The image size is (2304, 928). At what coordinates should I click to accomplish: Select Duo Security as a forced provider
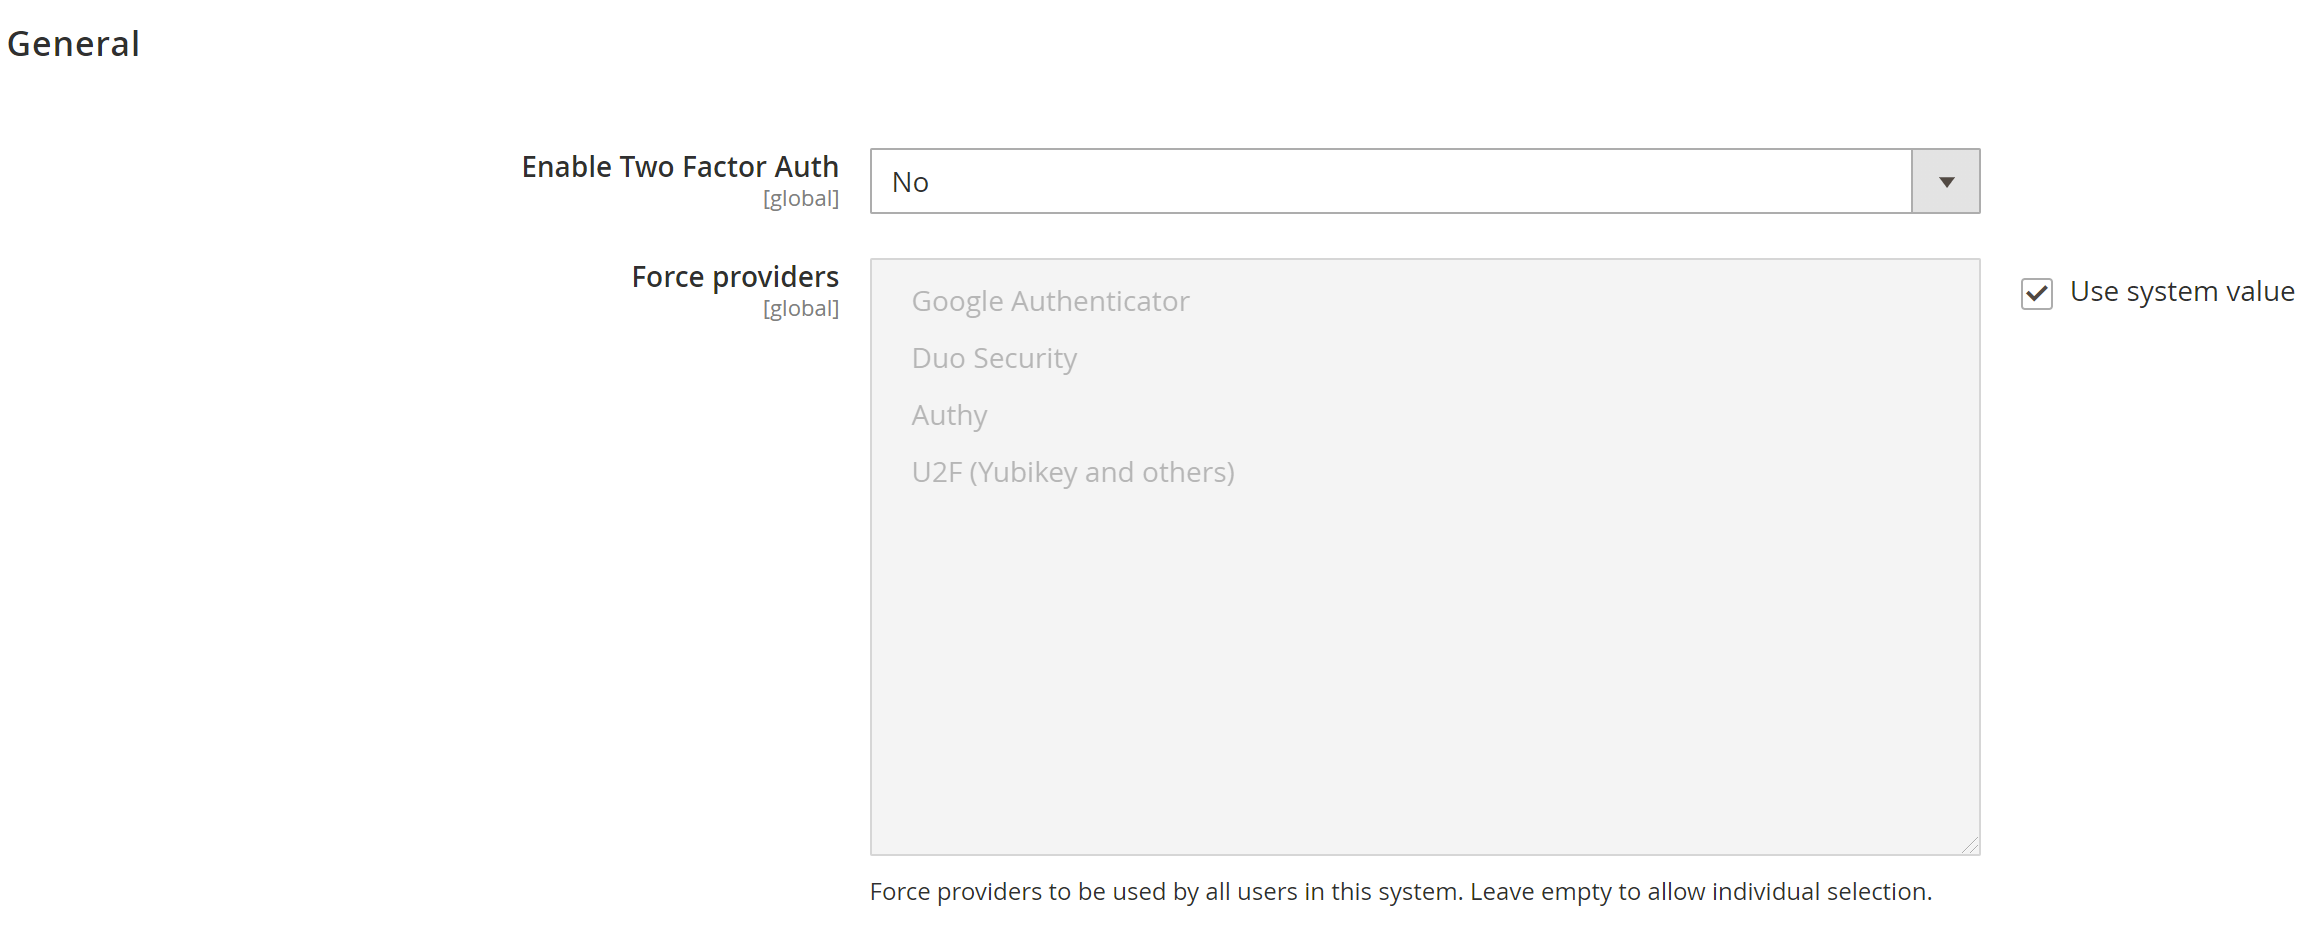tap(994, 357)
